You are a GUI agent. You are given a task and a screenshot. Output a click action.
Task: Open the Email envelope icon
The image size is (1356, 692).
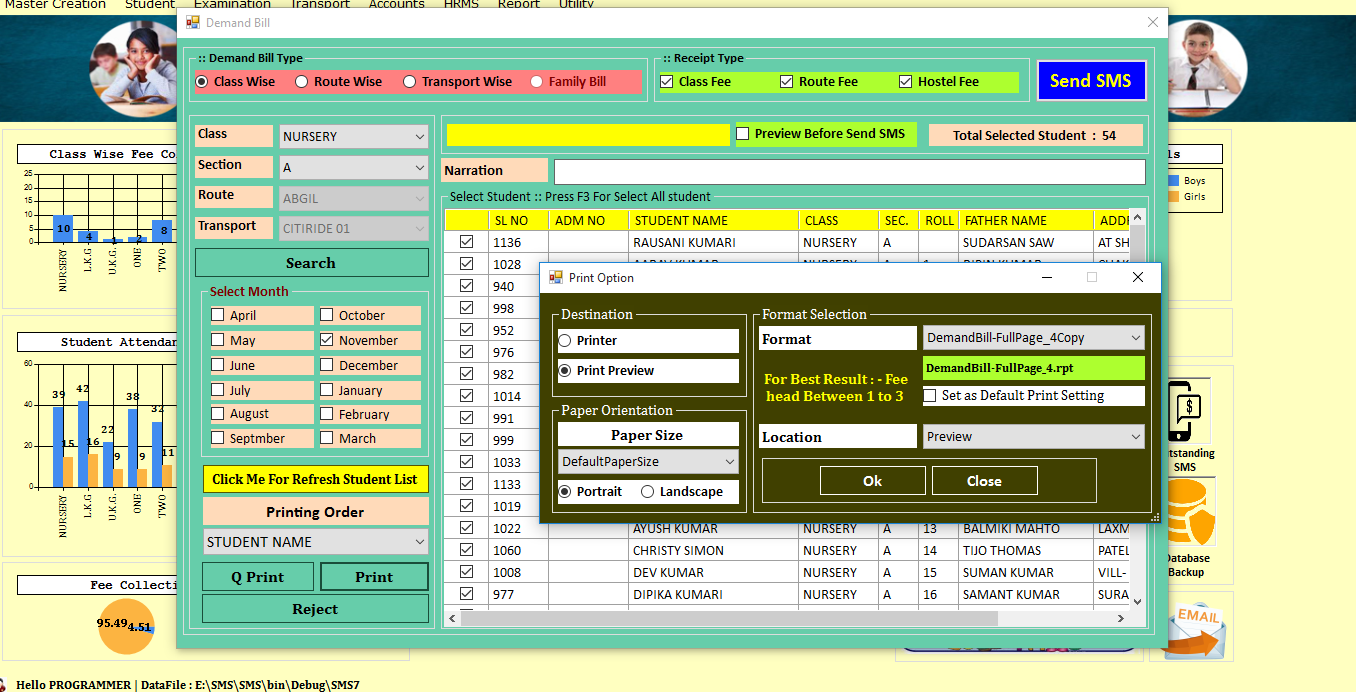pyautogui.click(x=1192, y=630)
